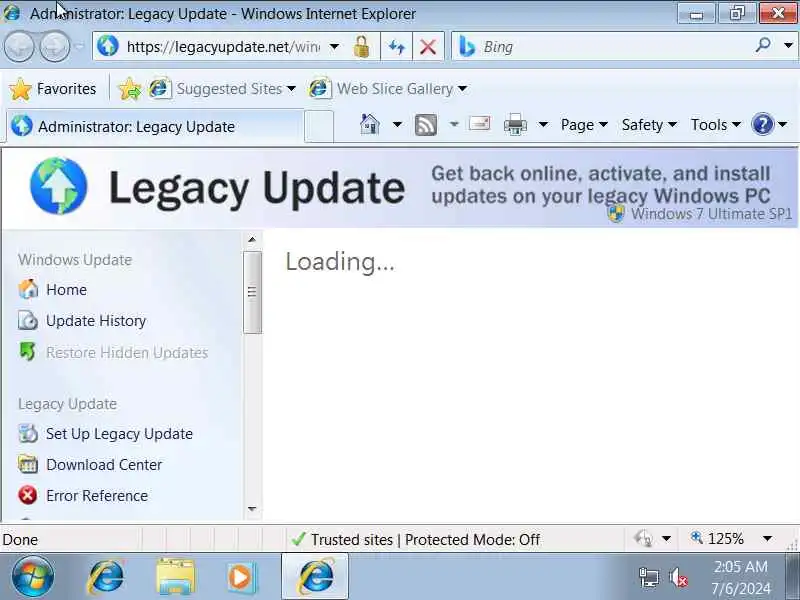This screenshot has height=600, width=800.
Task: Select the Administrator: Legacy Update tab
Action: pyautogui.click(x=155, y=126)
